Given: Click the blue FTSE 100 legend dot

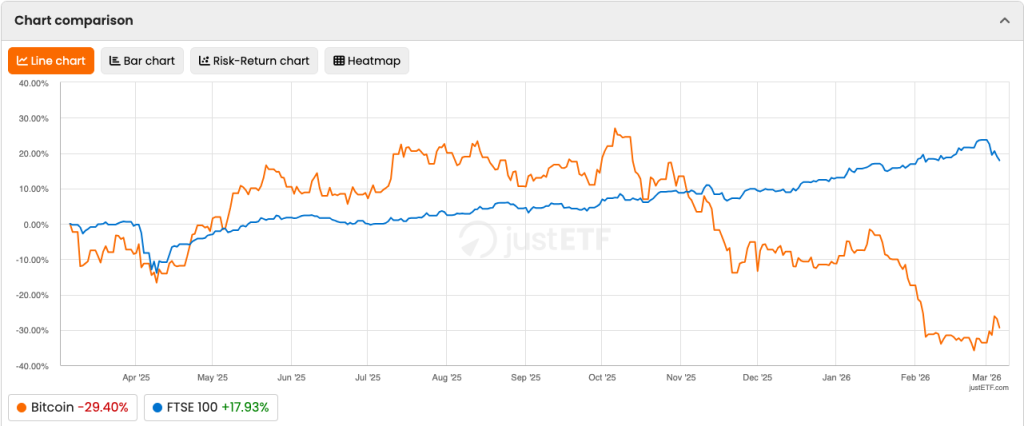Looking at the screenshot, I should (x=158, y=408).
